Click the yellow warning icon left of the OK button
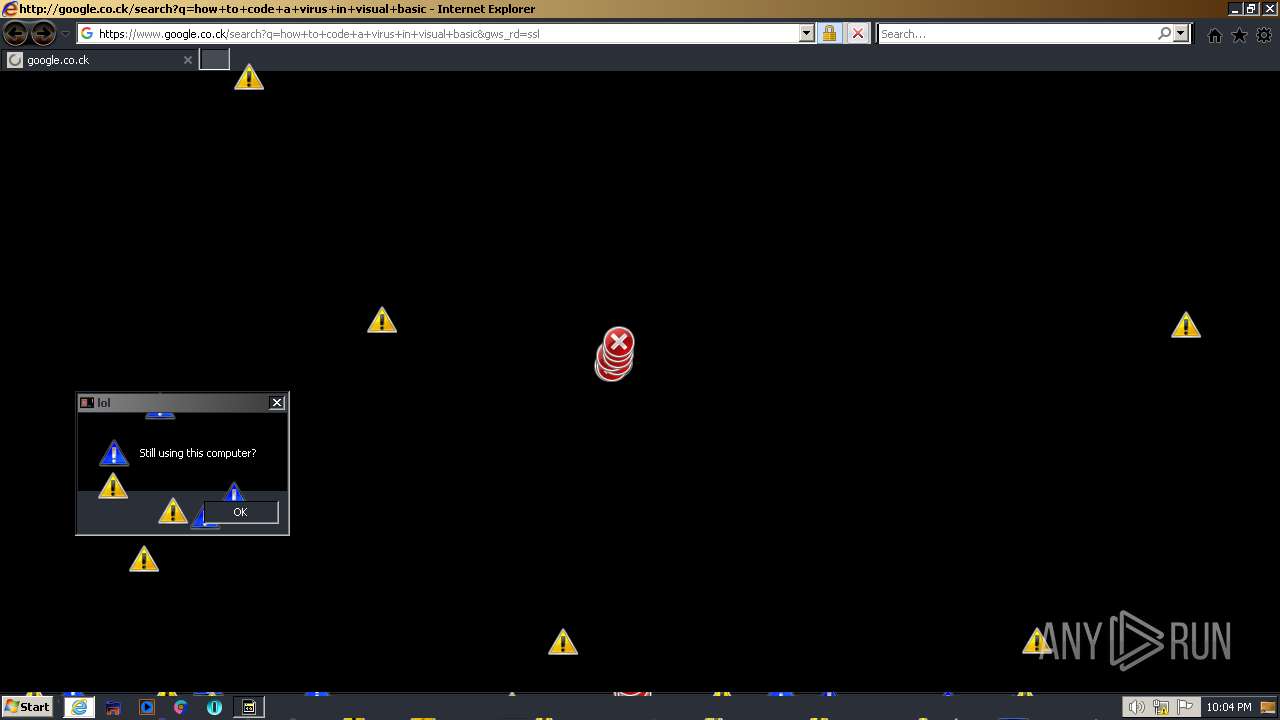The image size is (1280, 720). pyautogui.click(x=173, y=511)
